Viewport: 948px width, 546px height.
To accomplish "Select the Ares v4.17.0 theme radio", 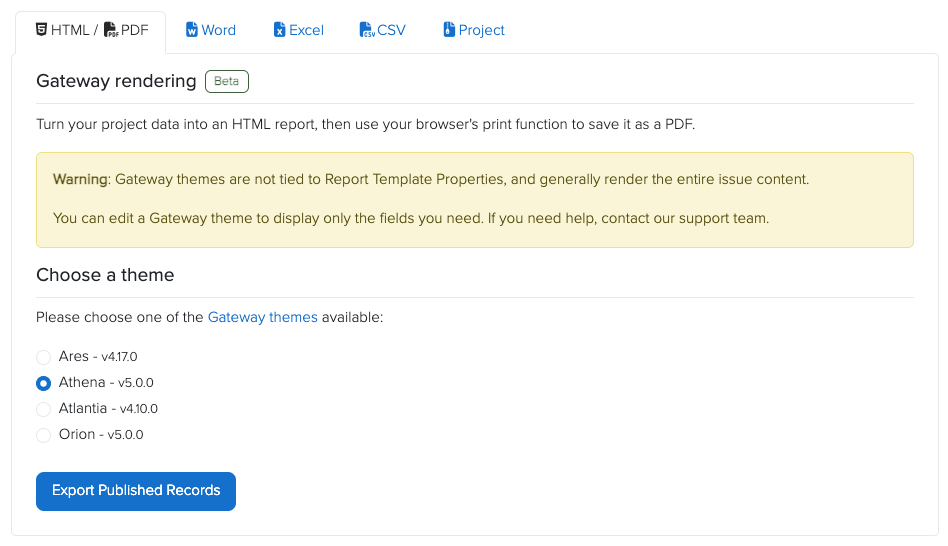I will tap(44, 357).
